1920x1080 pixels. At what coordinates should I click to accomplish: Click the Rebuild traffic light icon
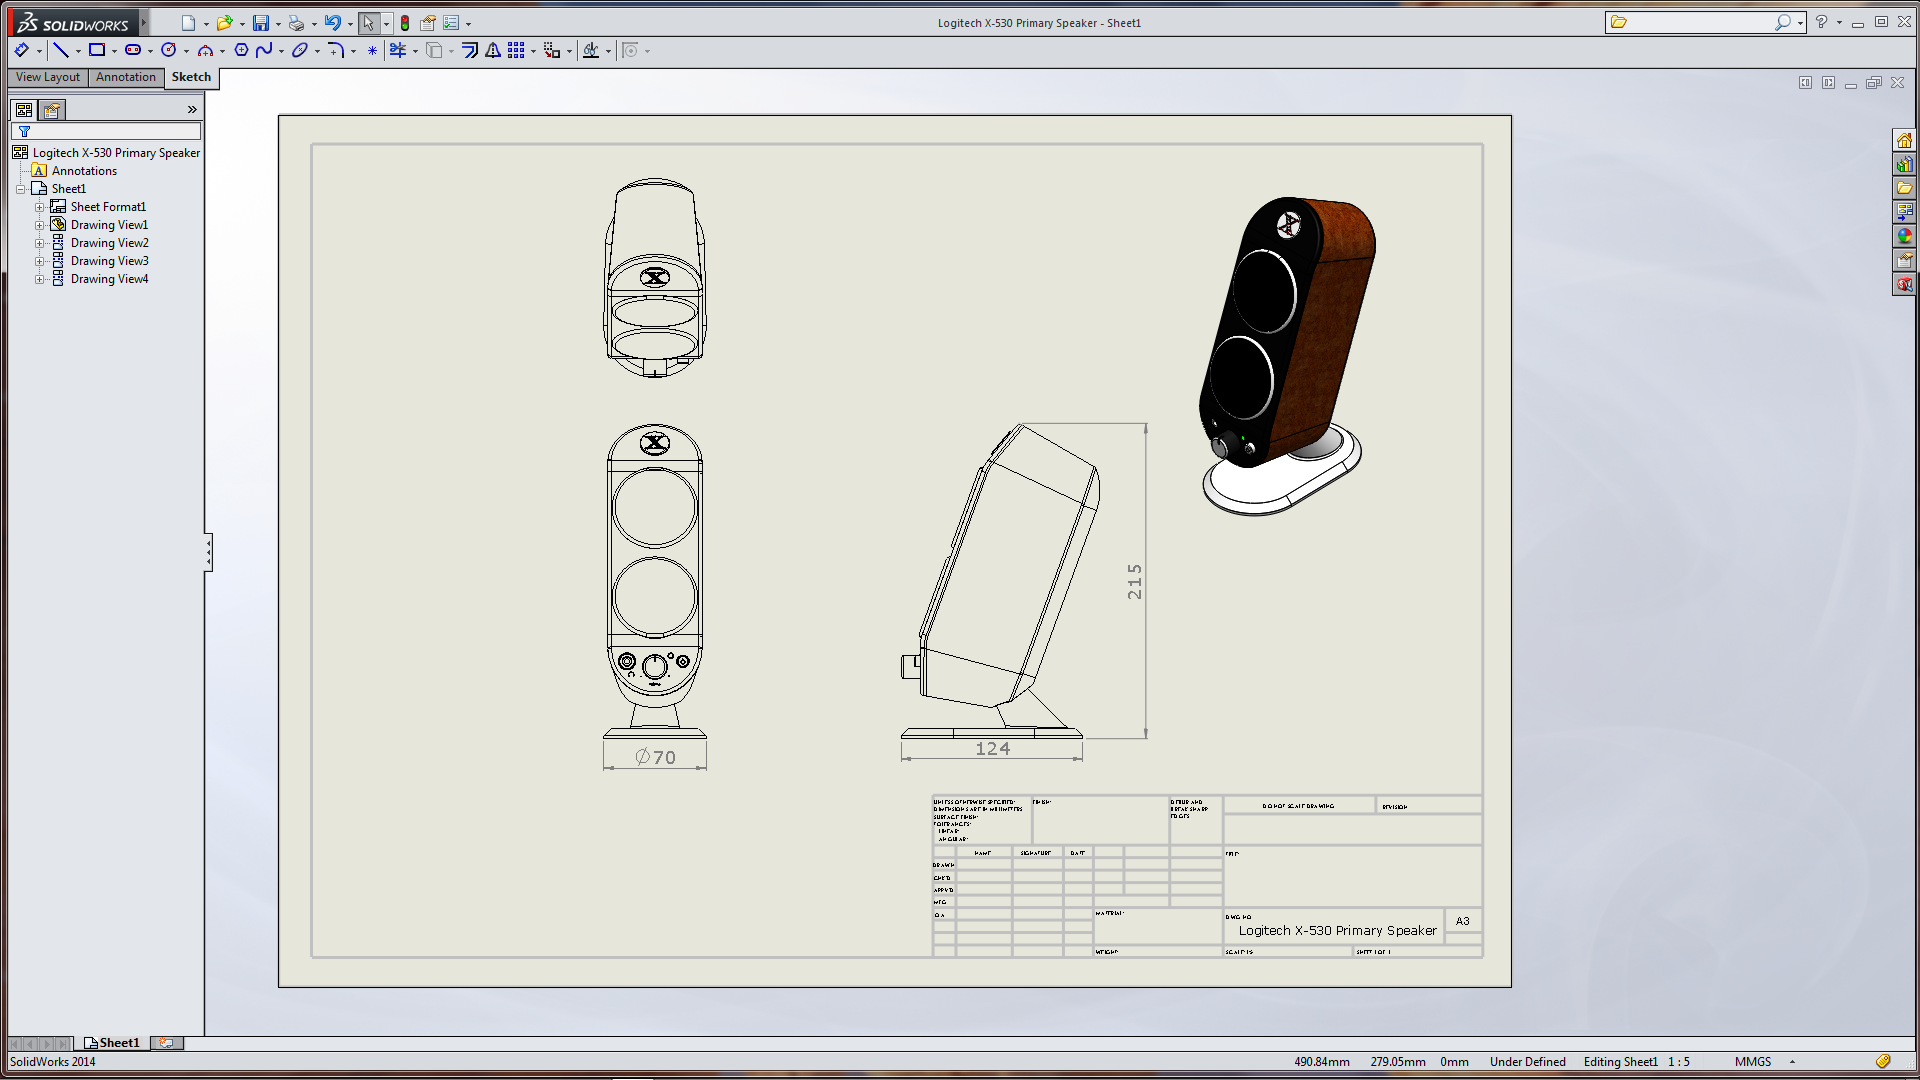click(405, 23)
